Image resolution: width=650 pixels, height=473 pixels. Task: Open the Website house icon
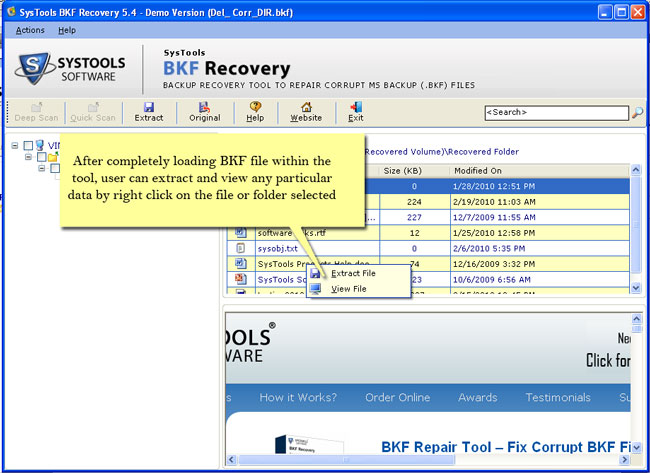tap(306, 107)
